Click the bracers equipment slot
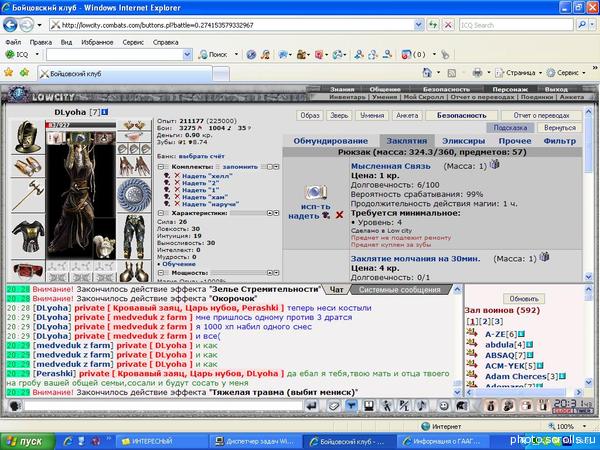The image size is (600, 450). 28,166
